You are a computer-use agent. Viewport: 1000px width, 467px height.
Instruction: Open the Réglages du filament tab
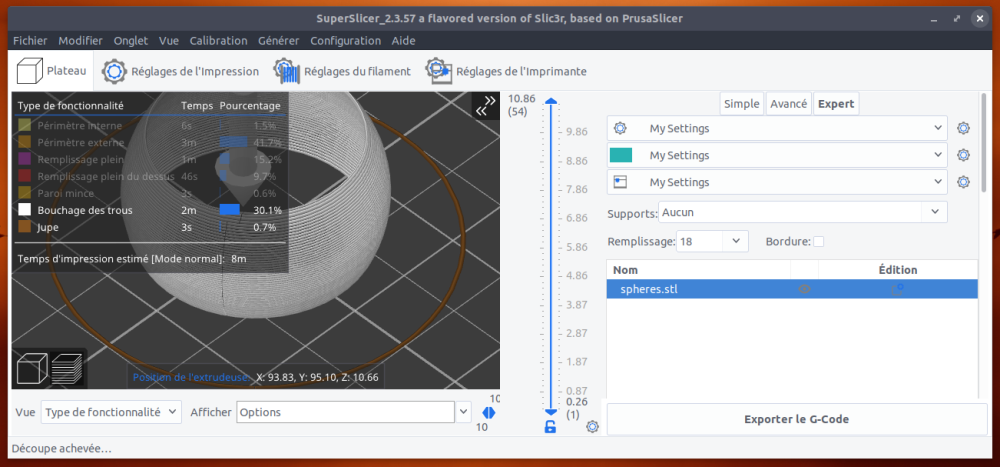(342, 71)
